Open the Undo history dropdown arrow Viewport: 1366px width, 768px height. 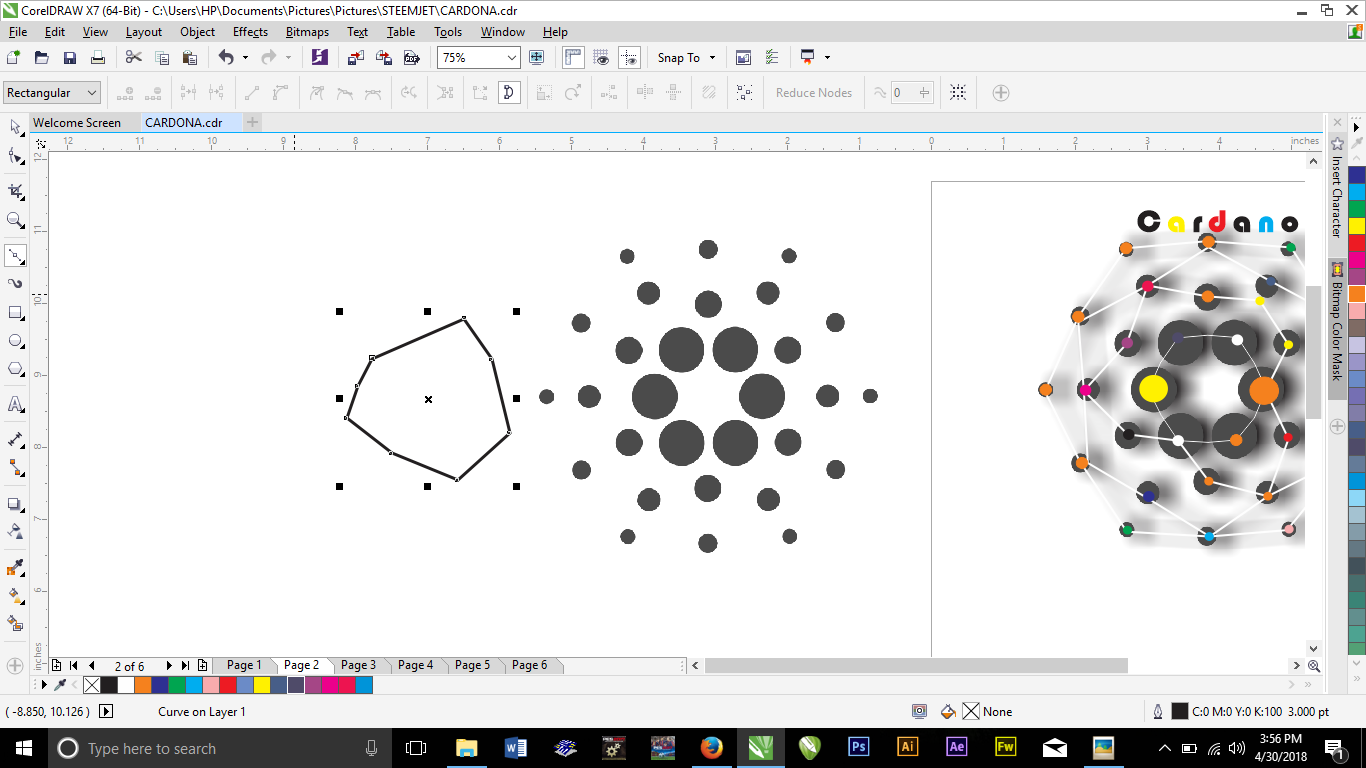pyautogui.click(x=245, y=58)
